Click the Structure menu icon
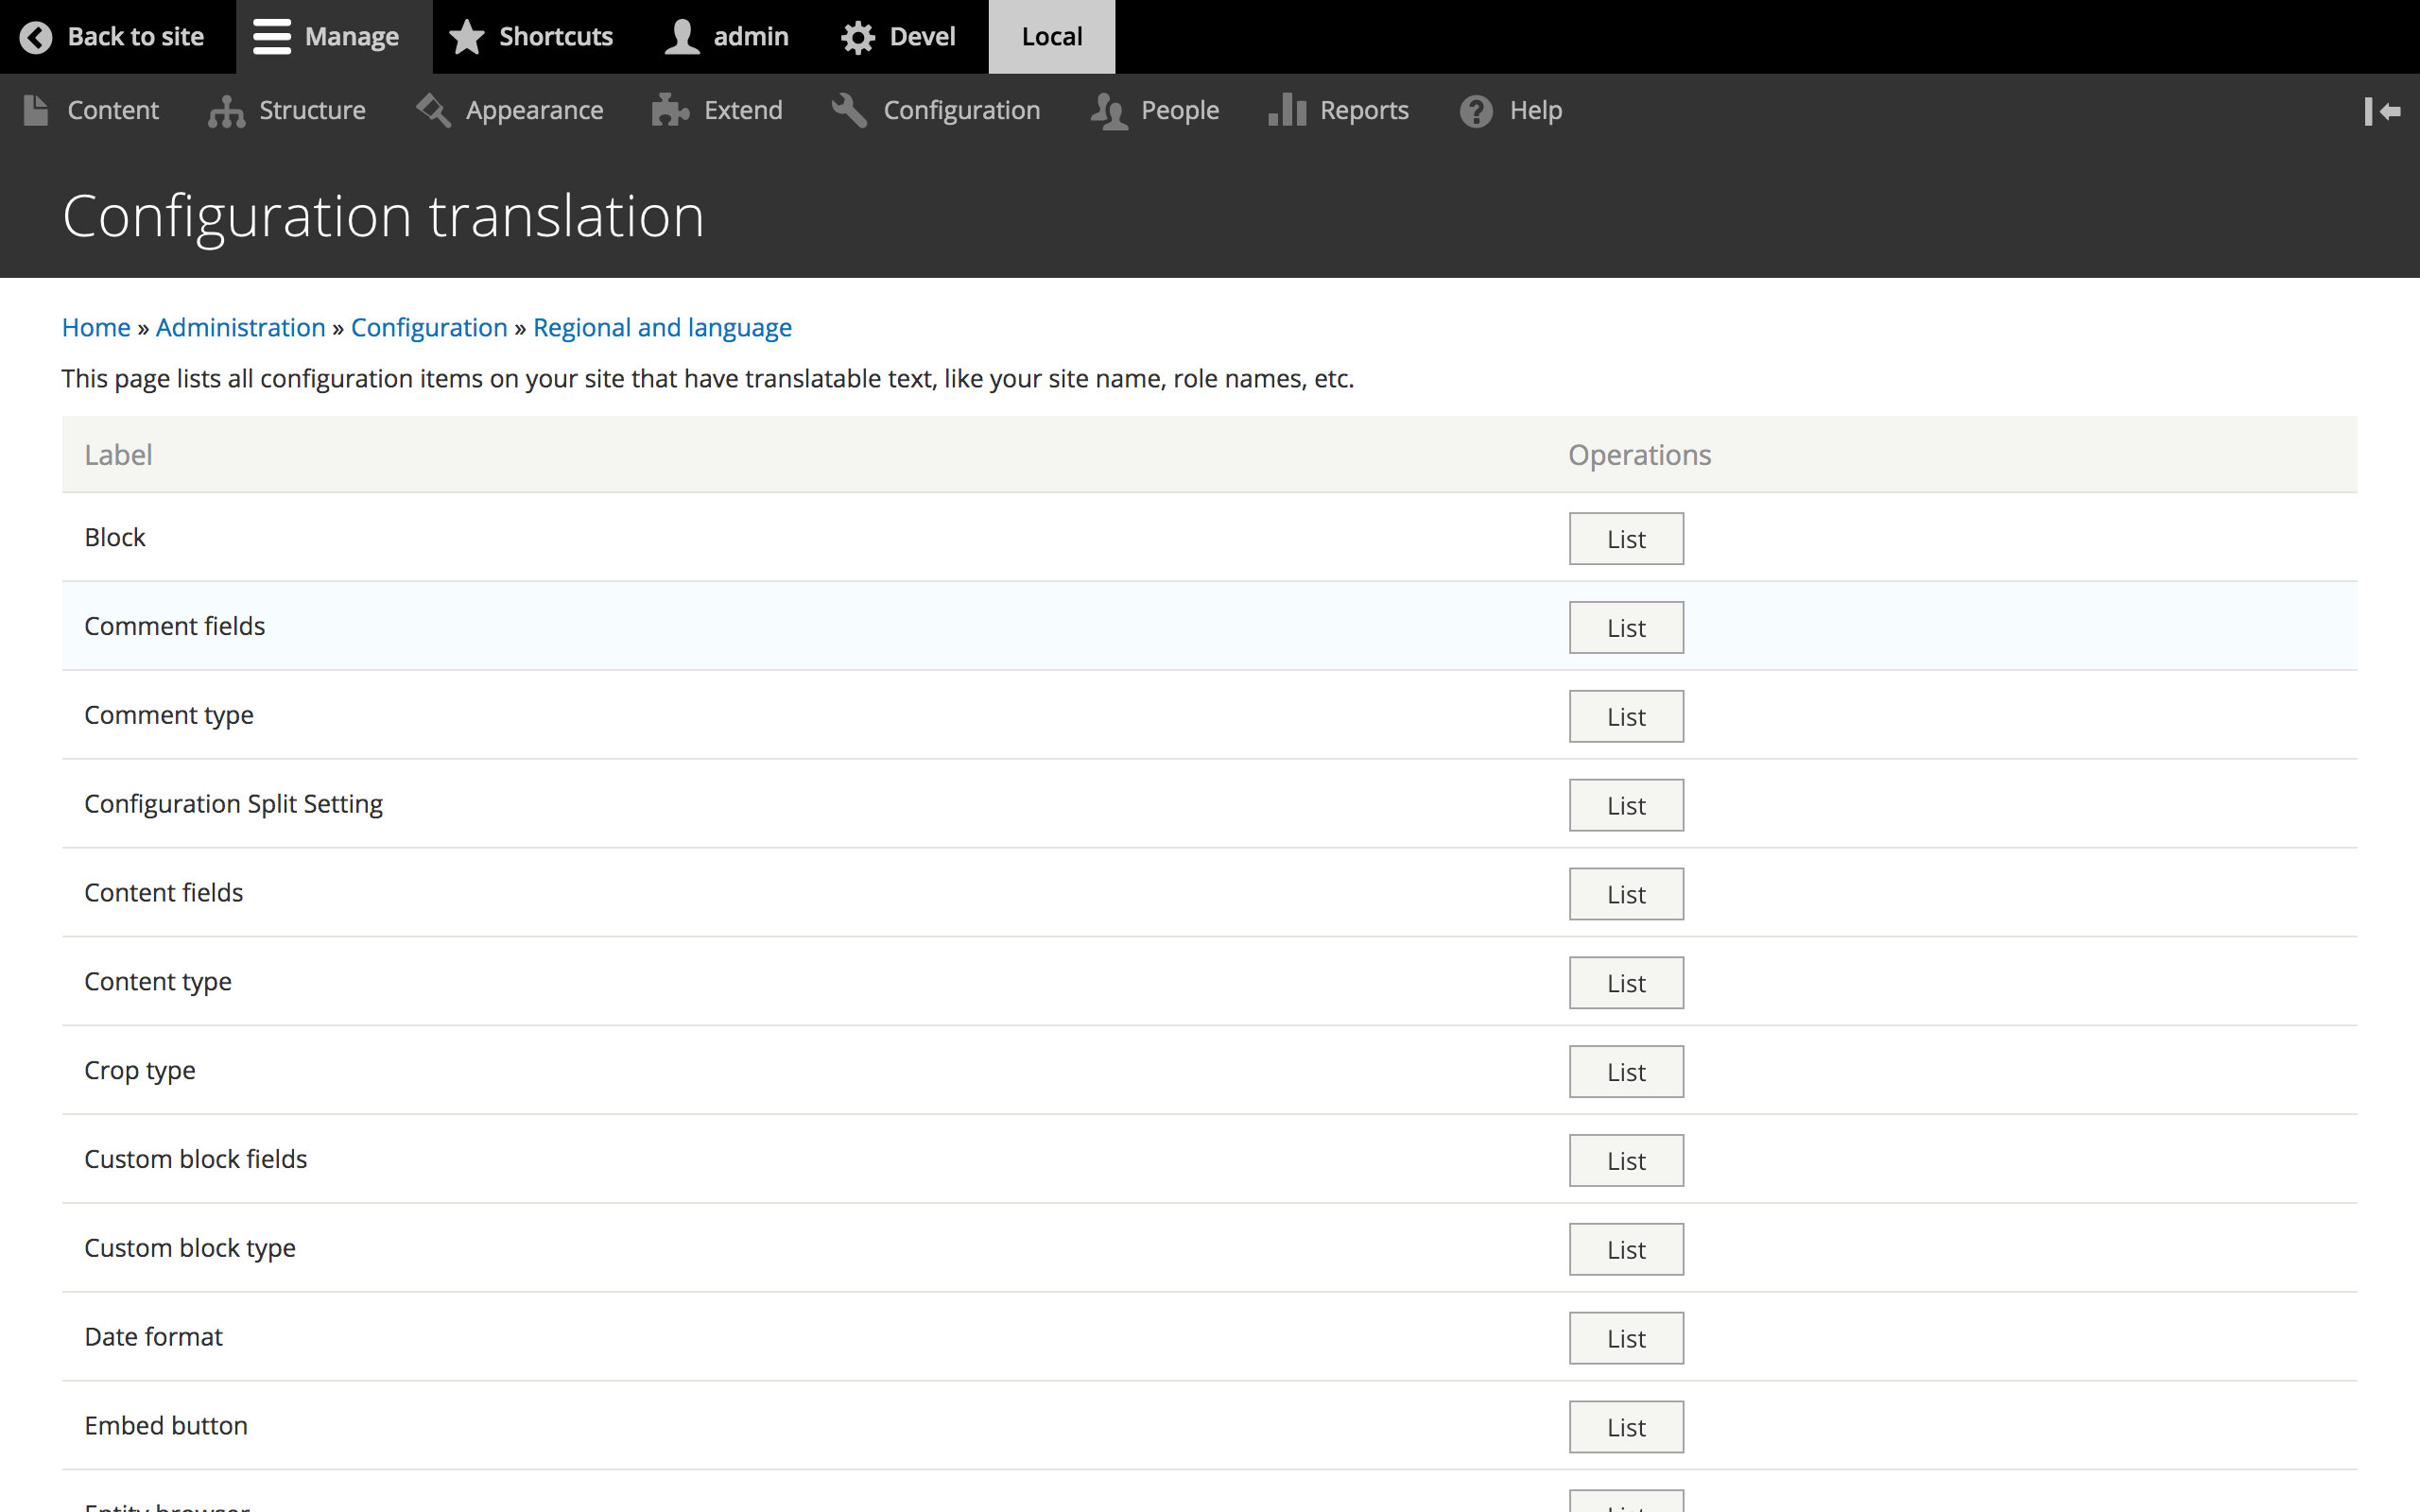This screenshot has width=2420, height=1512. [x=227, y=110]
